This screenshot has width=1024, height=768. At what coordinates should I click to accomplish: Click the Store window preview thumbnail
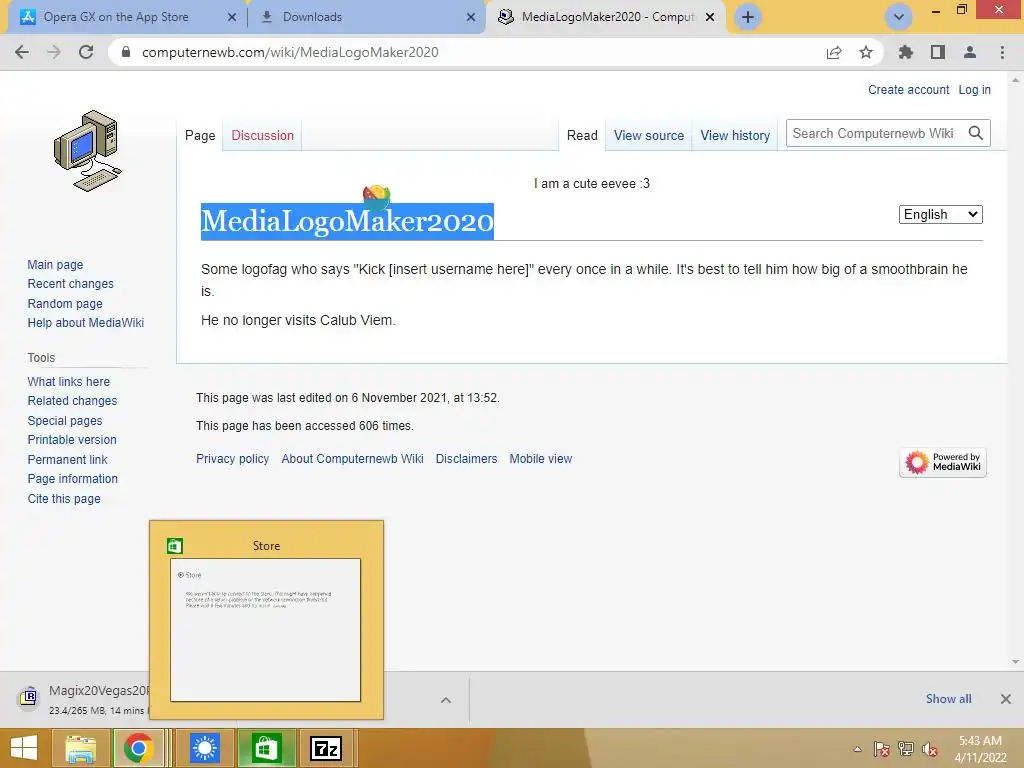(x=265, y=630)
